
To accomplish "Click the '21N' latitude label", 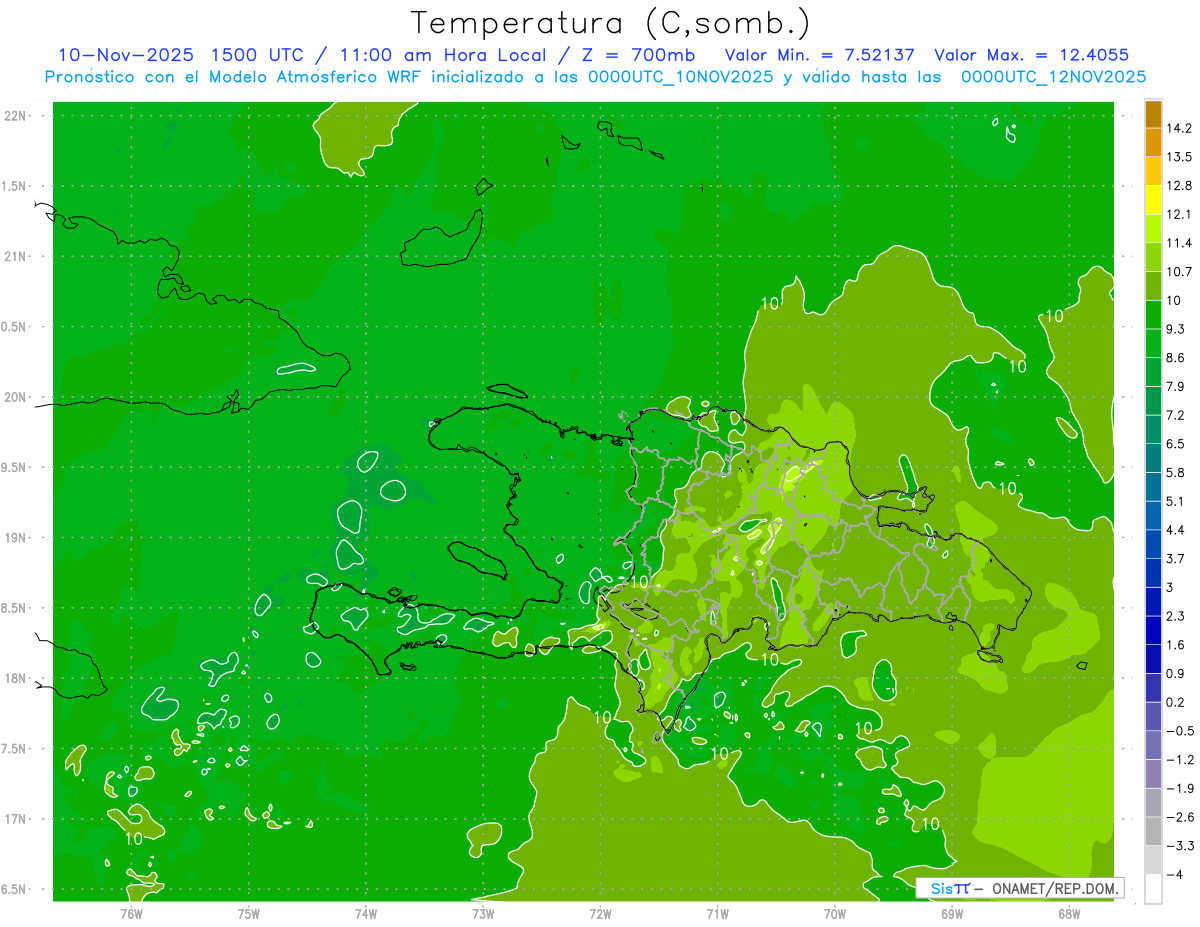I will pyautogui.click(x=17, y=257).
